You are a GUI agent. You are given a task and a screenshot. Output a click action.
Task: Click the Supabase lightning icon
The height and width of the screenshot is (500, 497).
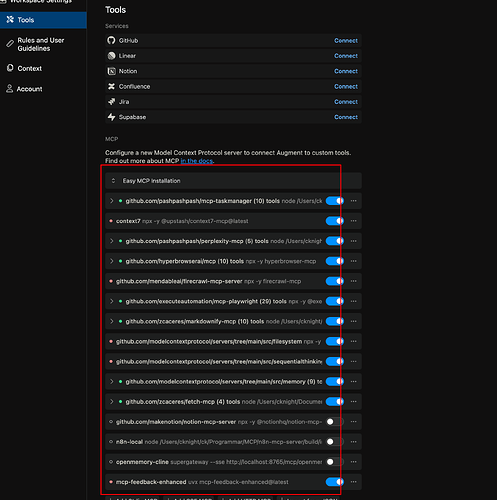tap(111, 117)
